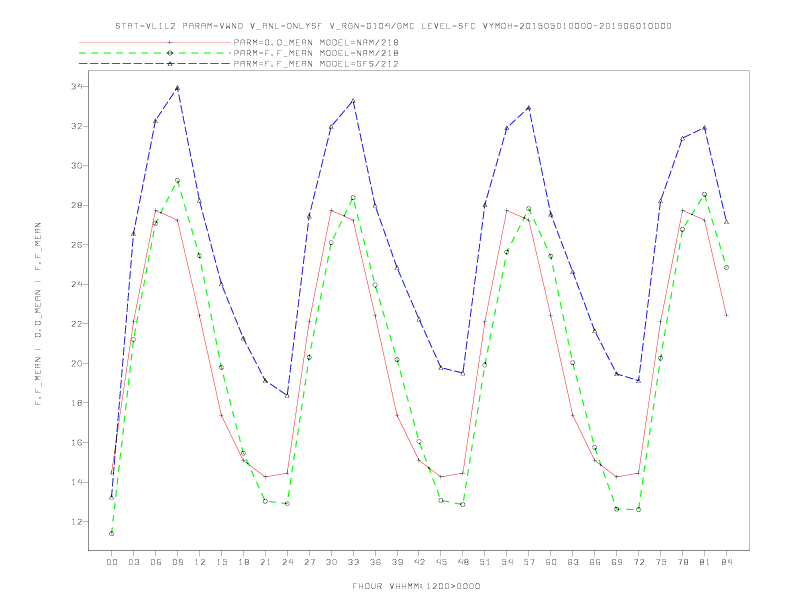The image size is (792, 612).
Task: Select the green dashed line sample in legend
Action: (155, 53)
